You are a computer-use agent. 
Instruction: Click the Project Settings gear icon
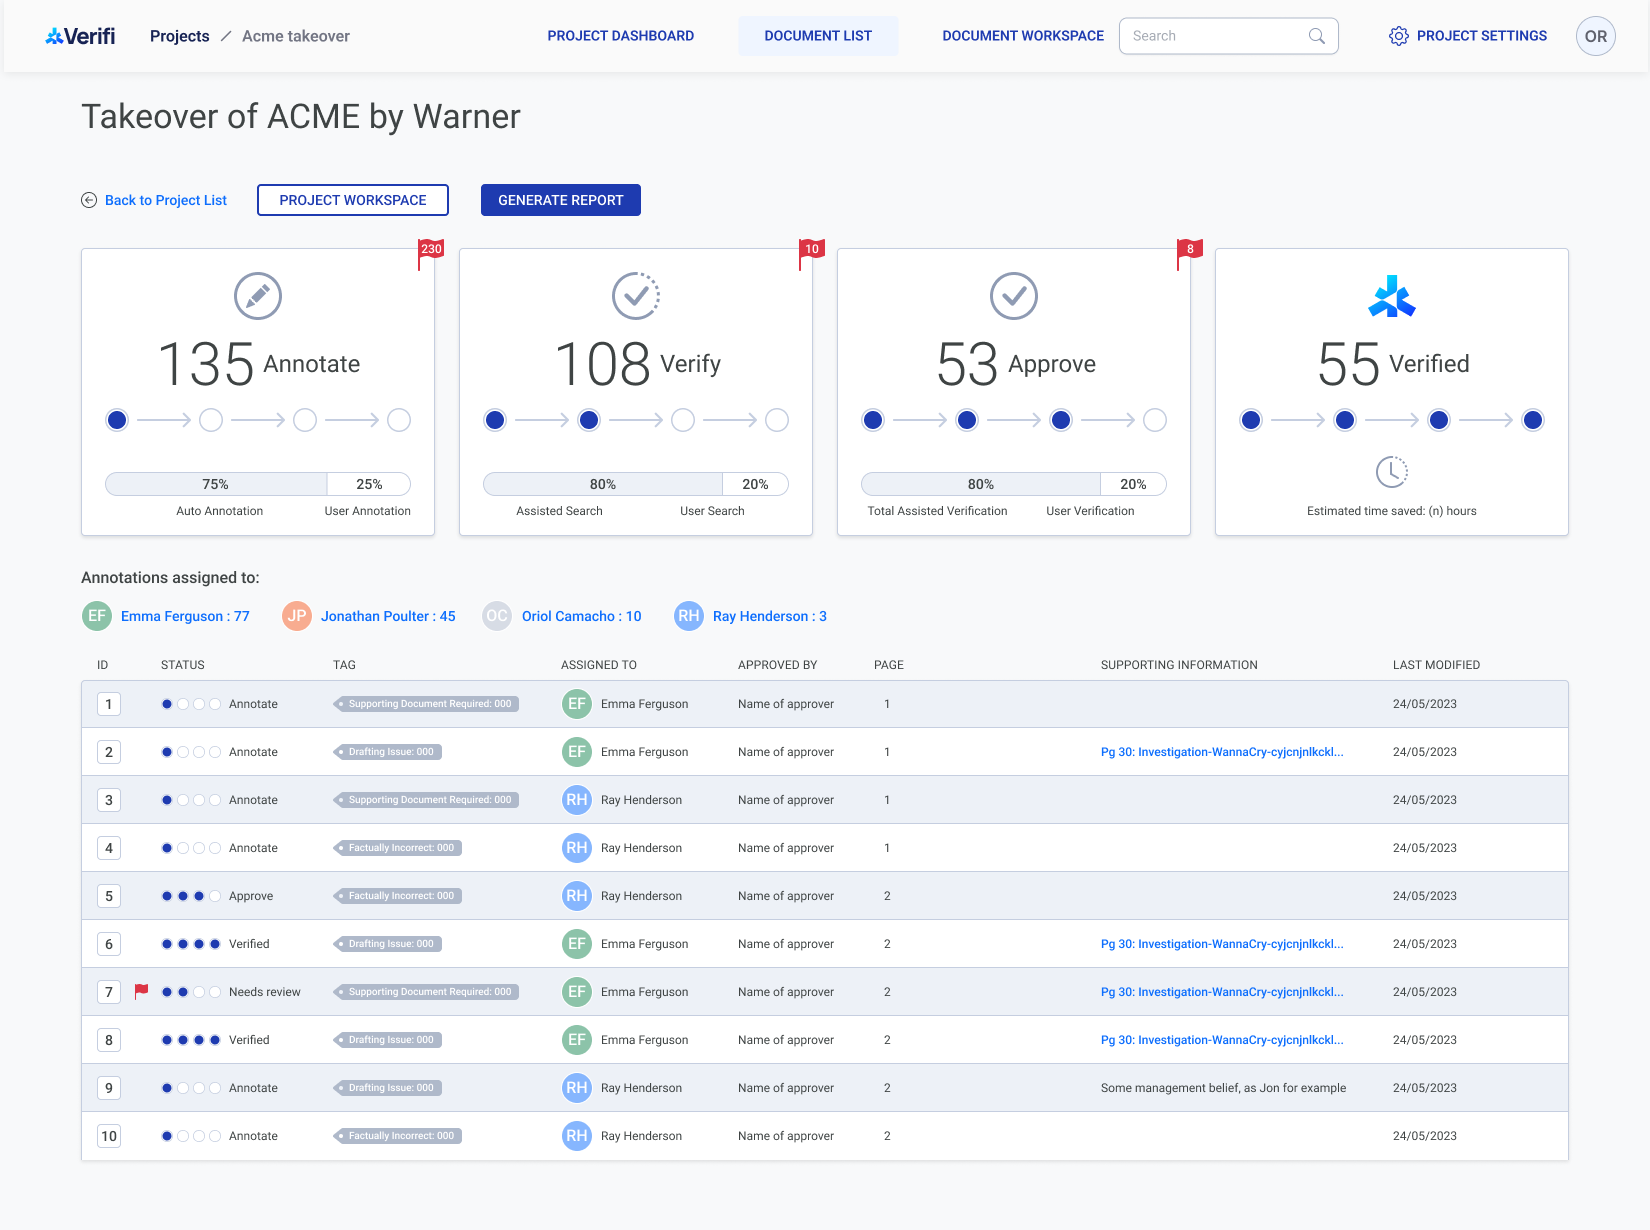(x=1399, y=36)
